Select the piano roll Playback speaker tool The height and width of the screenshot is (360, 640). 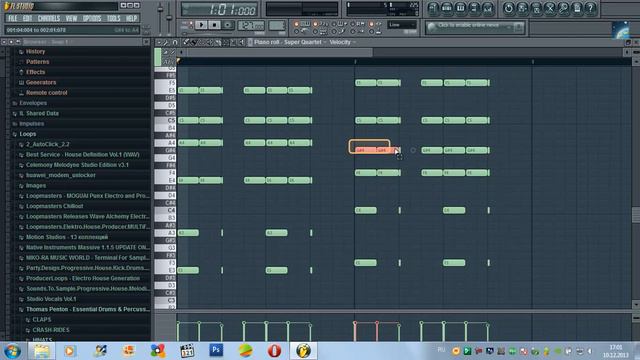242,42
